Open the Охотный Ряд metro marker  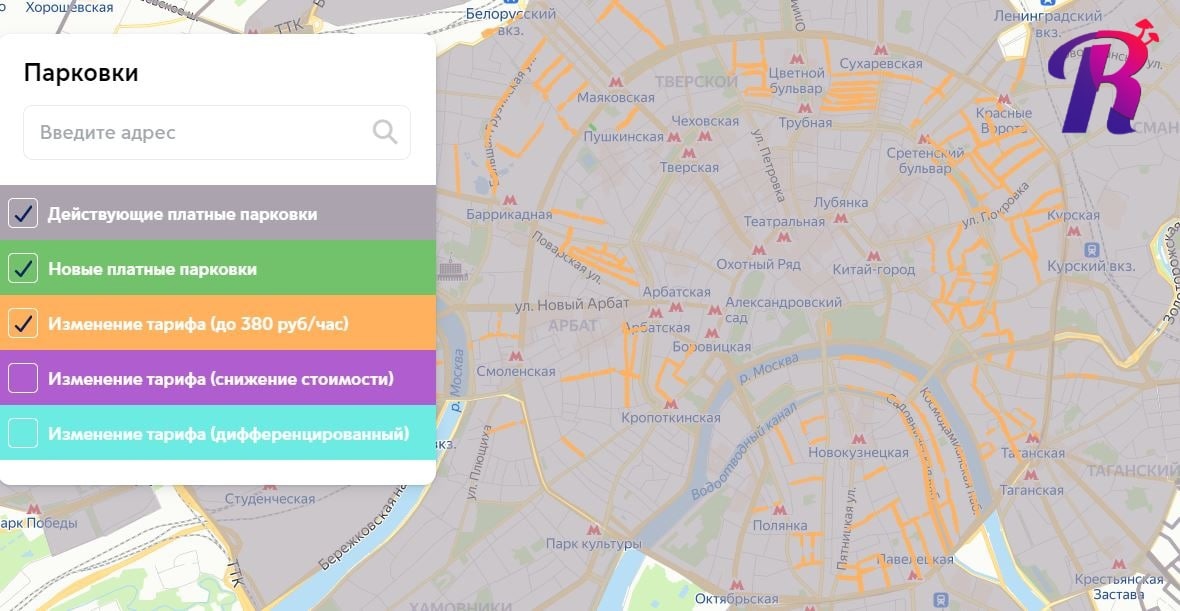click(x=759, y=250)
